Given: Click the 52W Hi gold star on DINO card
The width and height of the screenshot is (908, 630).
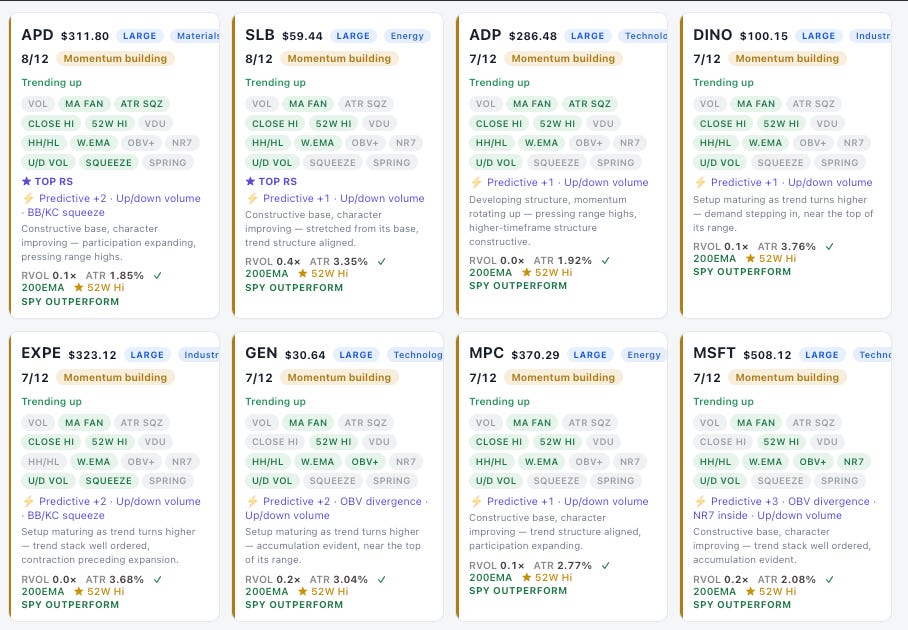Looking at the screenshot, I should coord(750,258).
